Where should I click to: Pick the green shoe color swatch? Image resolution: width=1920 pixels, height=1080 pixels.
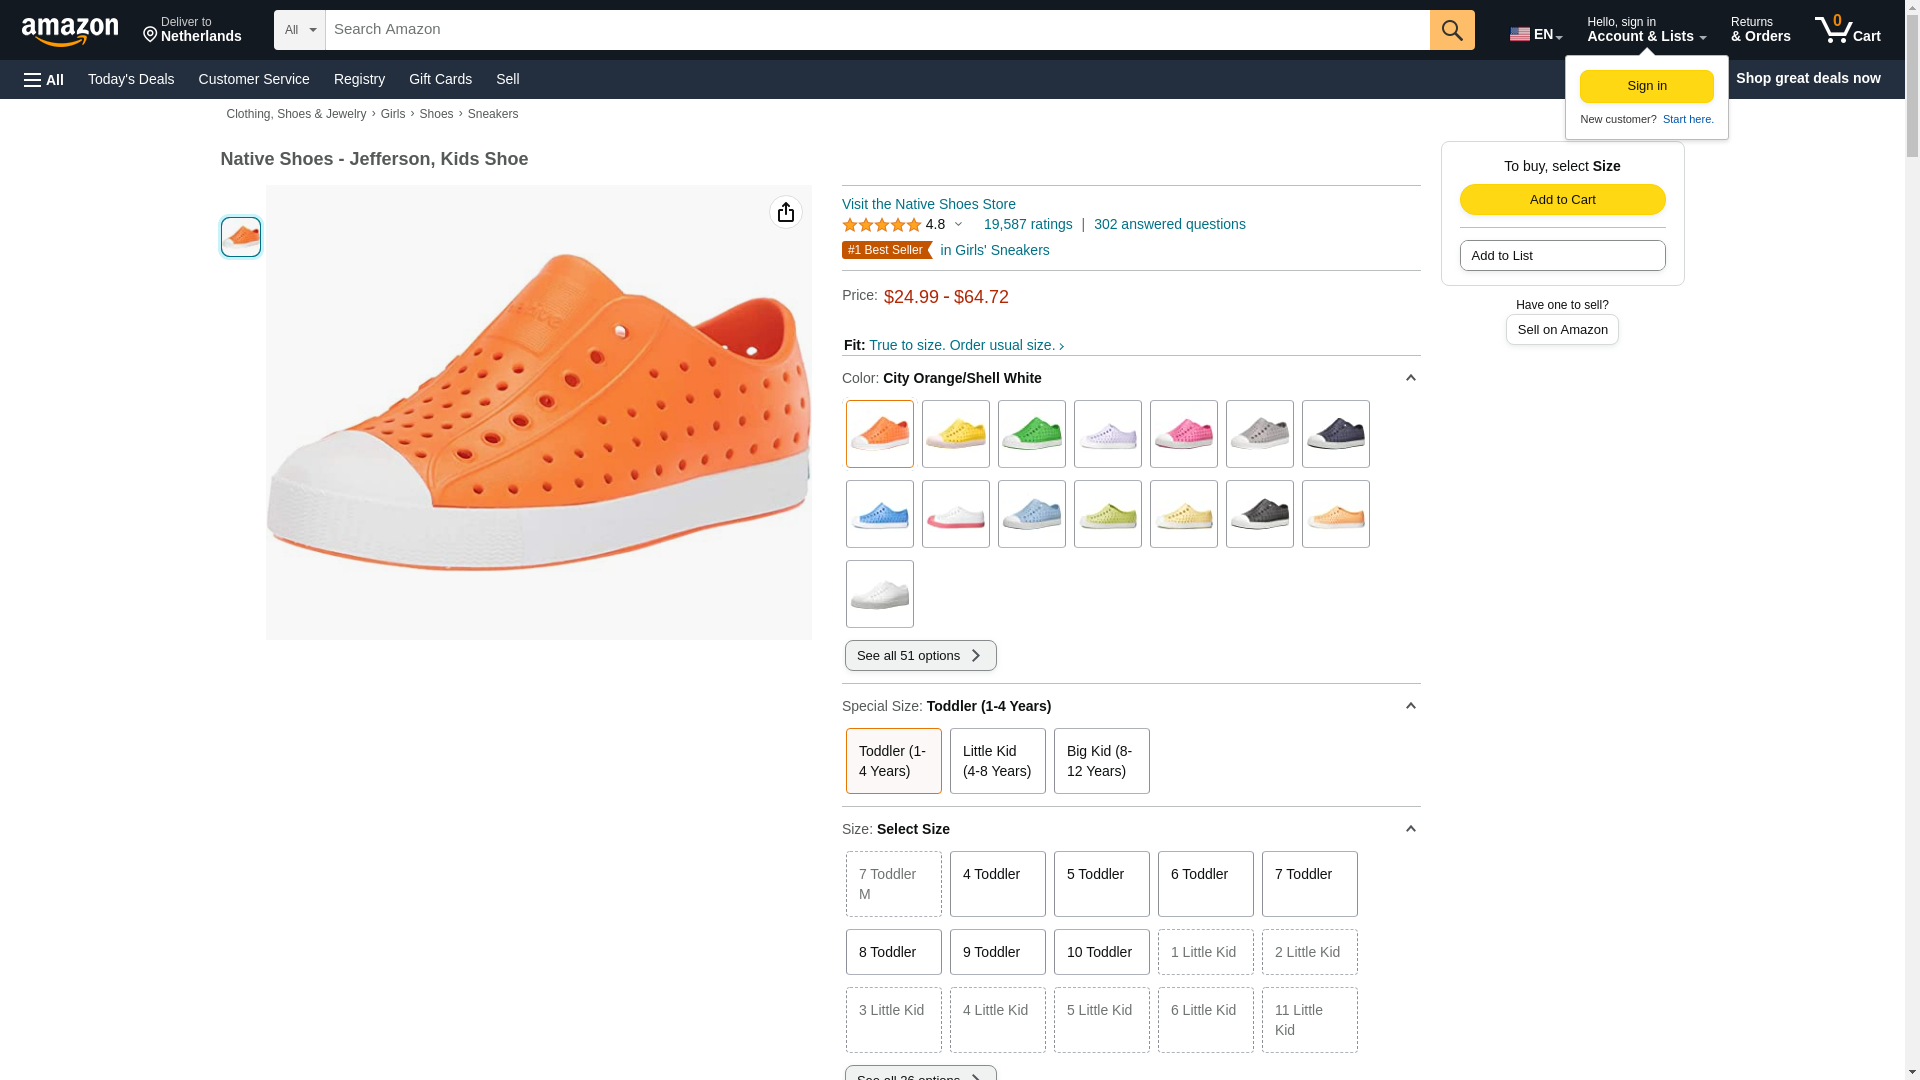[x=1031, y=434]
